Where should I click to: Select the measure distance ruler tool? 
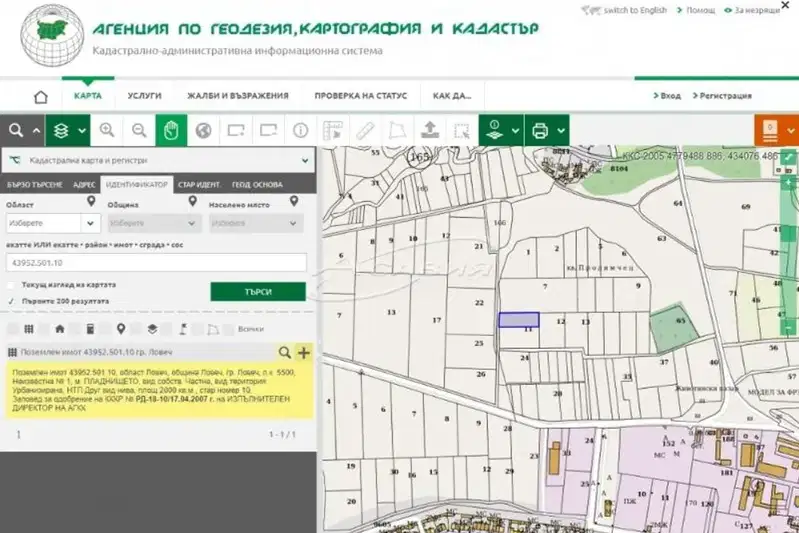pyautogui.click(x=365, y=130)
